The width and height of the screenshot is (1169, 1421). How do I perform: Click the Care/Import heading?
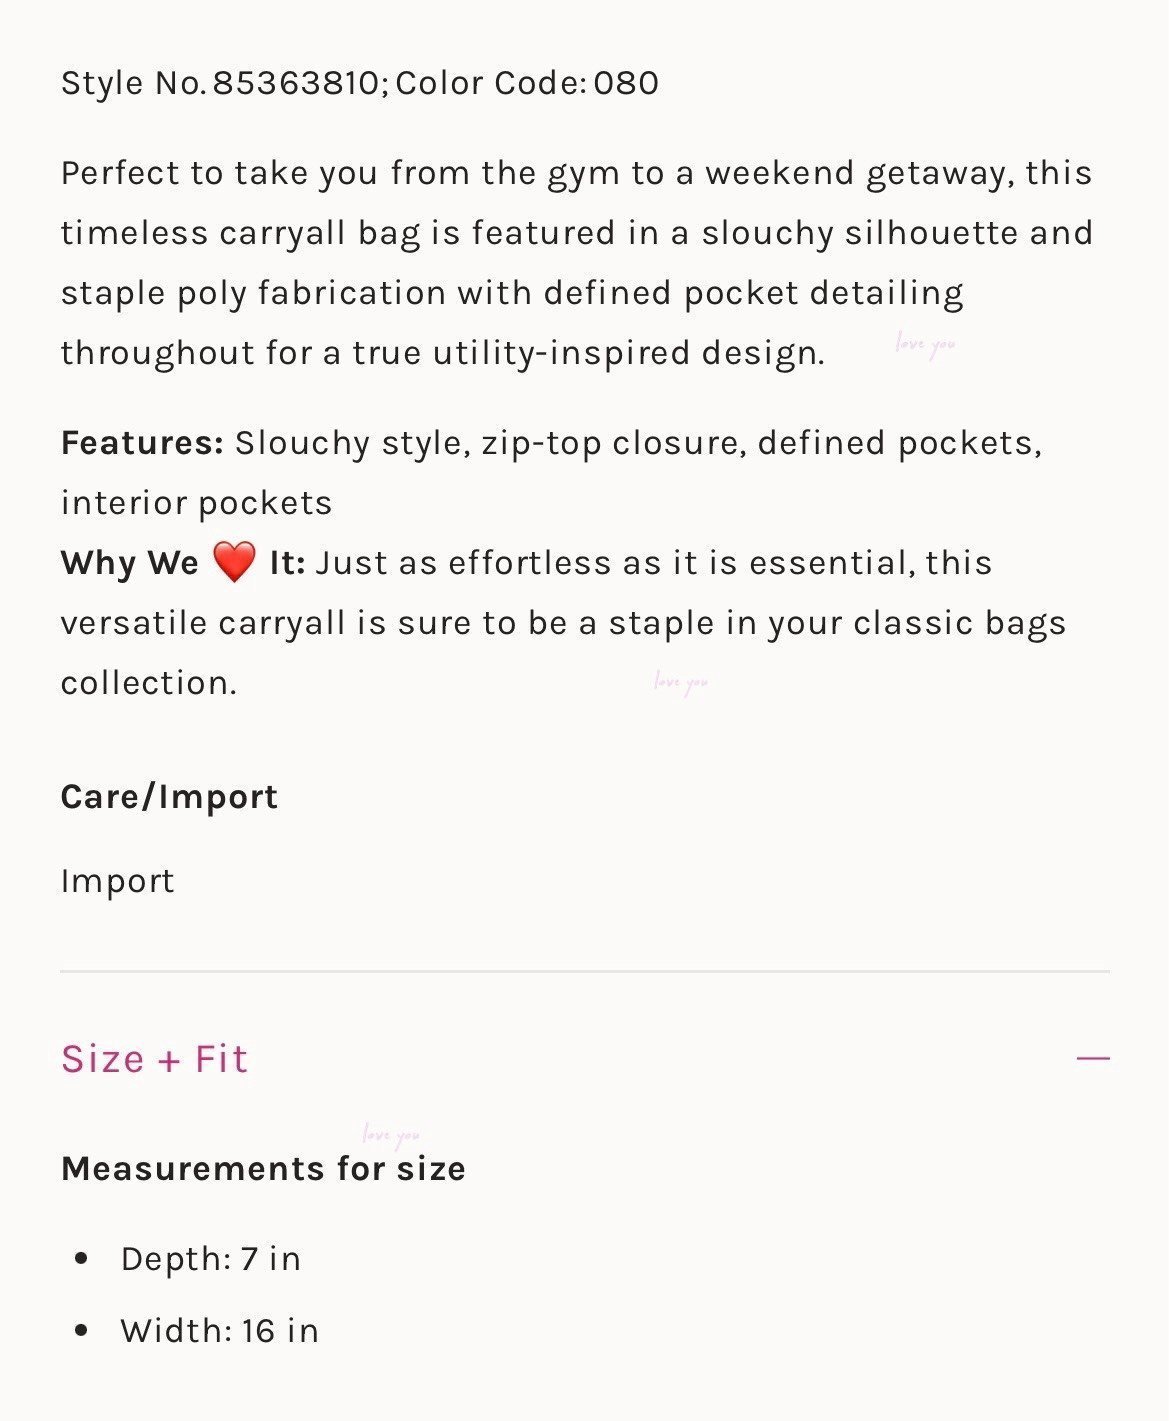[169, 797]
